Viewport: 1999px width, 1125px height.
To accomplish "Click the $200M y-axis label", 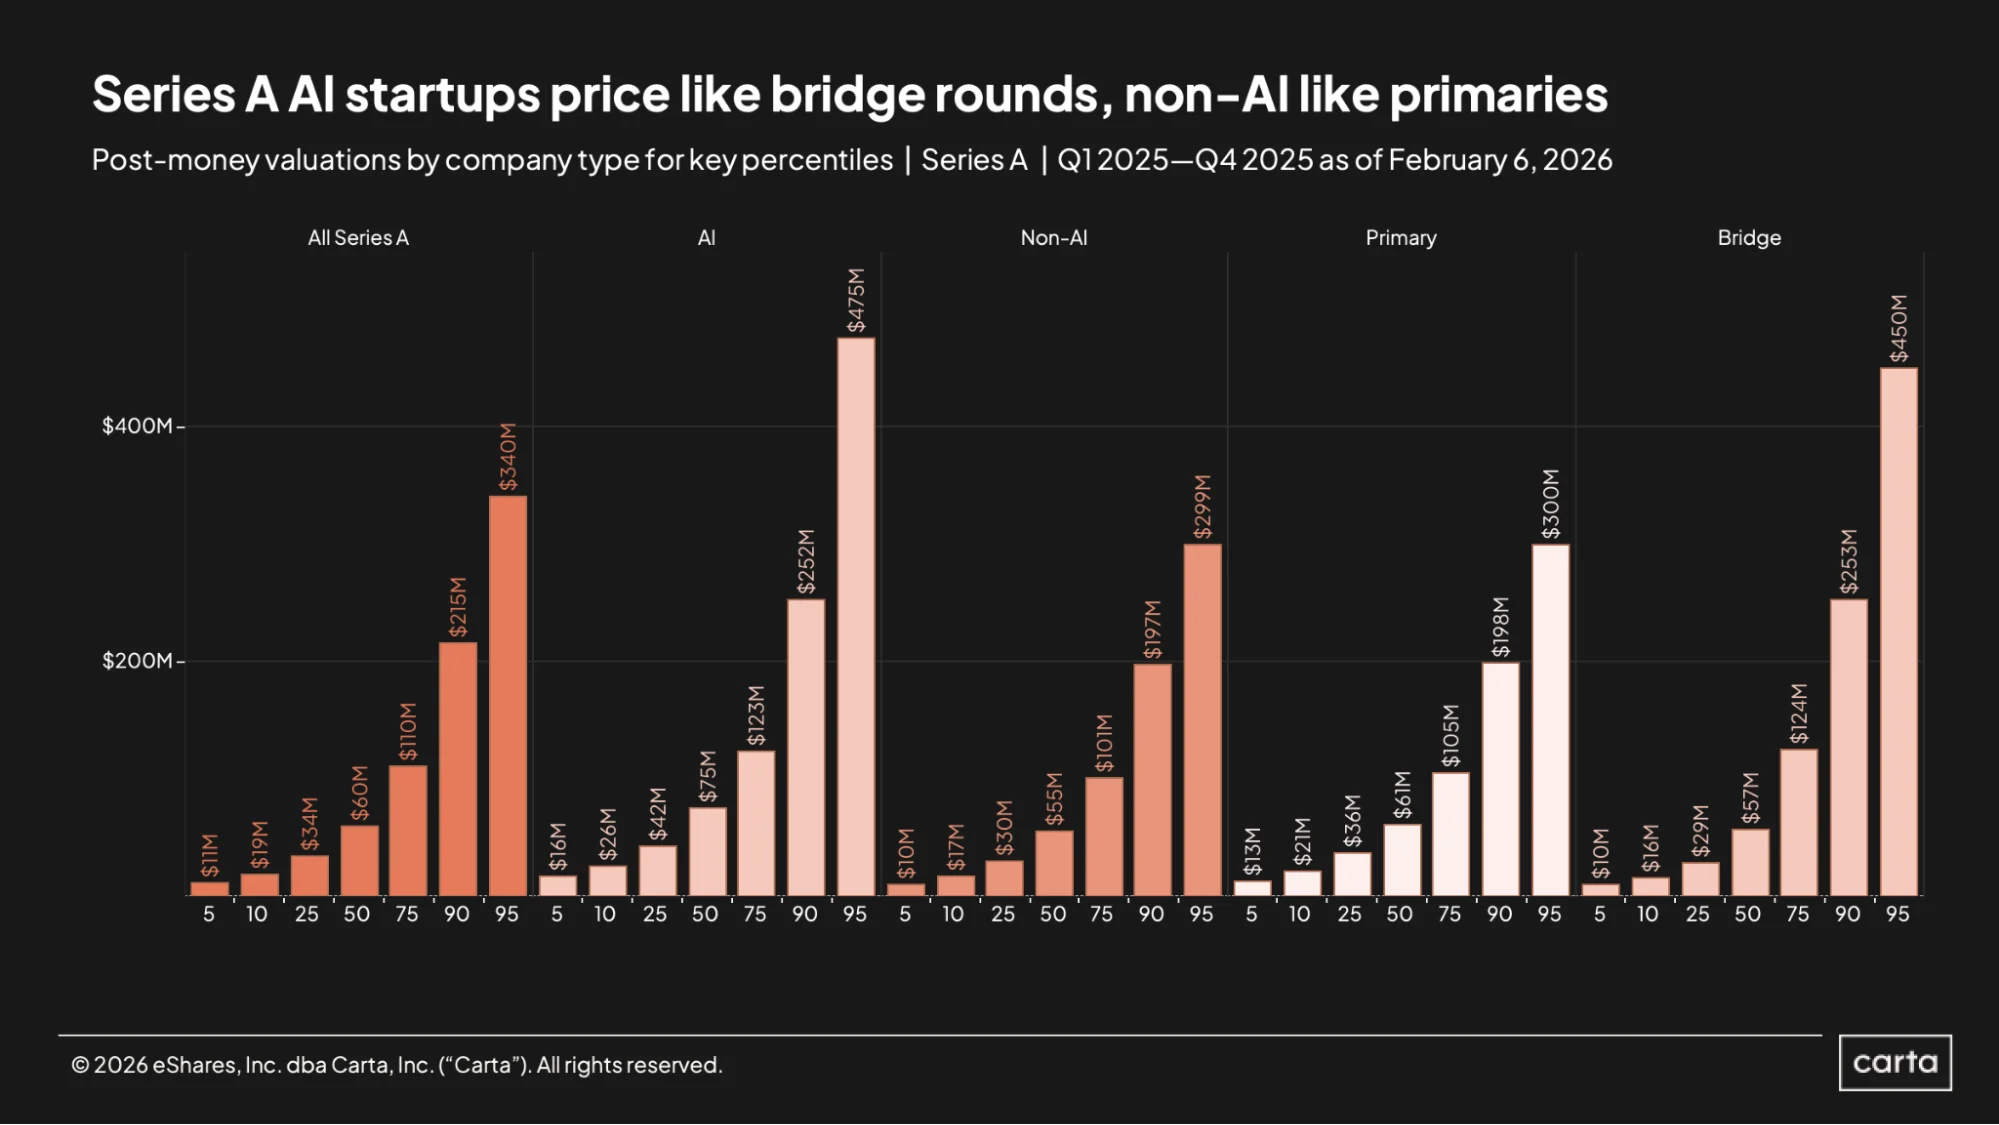I will click(138, 661).
